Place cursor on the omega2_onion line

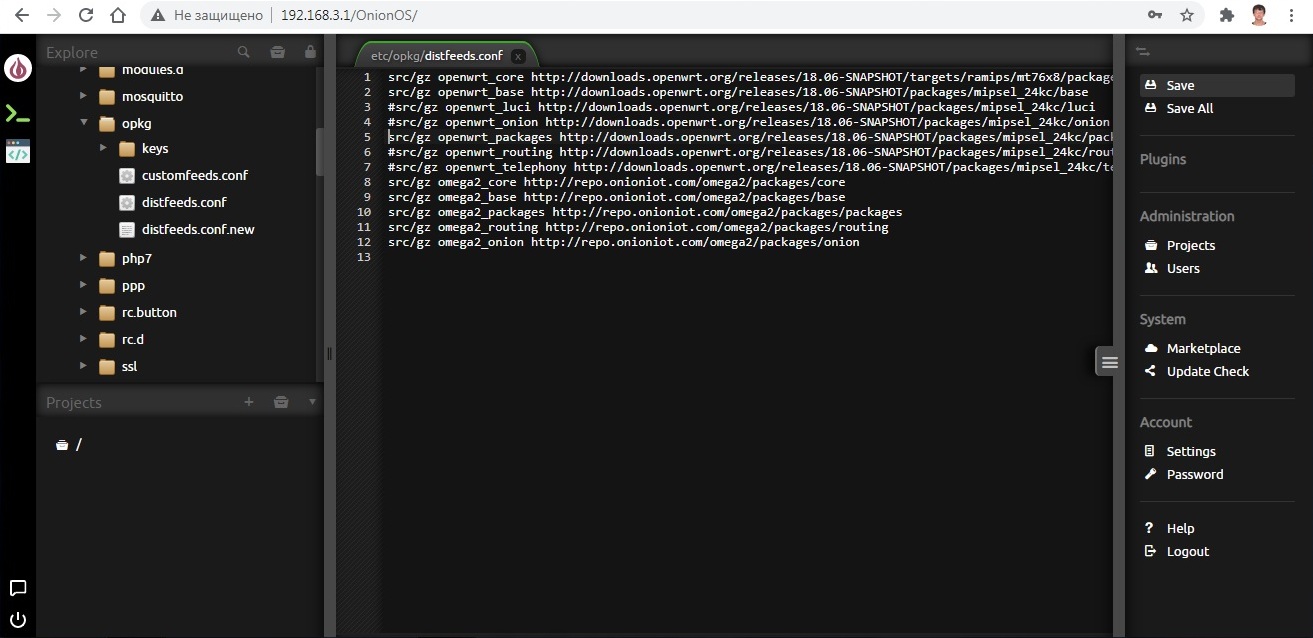[x=623, y=242]
